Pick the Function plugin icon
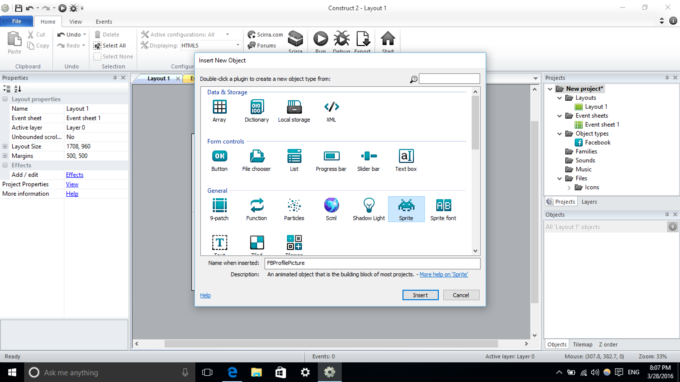Screen dimensions: 680x382 (257, 206)
